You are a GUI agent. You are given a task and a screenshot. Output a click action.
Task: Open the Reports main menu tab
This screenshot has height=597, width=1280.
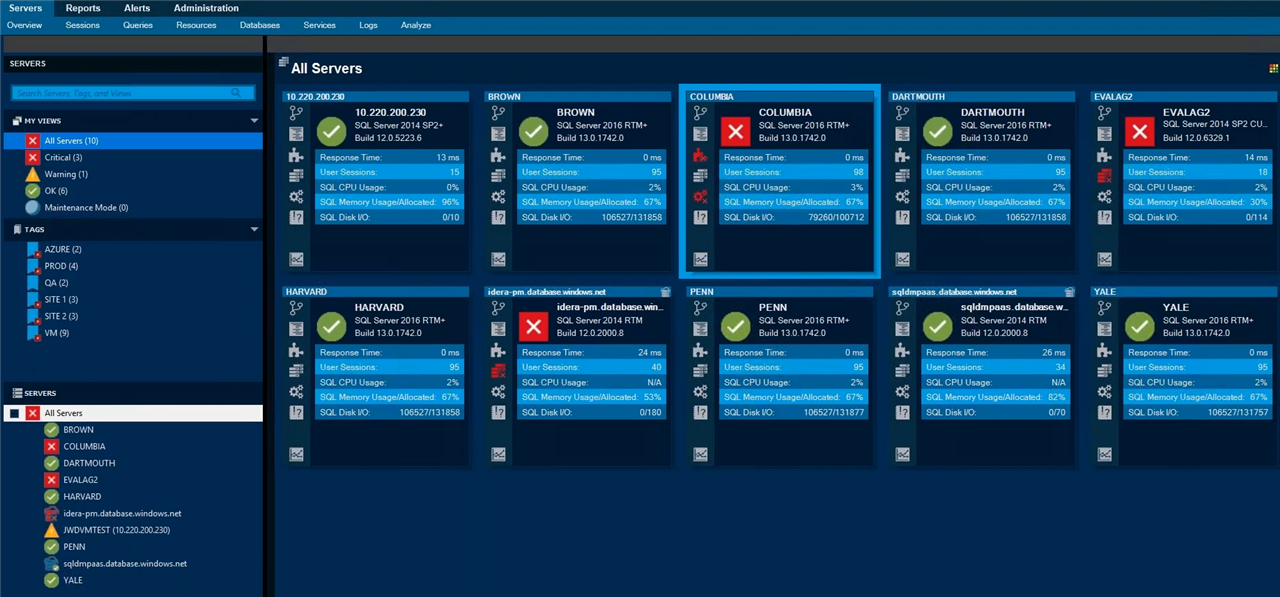tap(83, 8)
